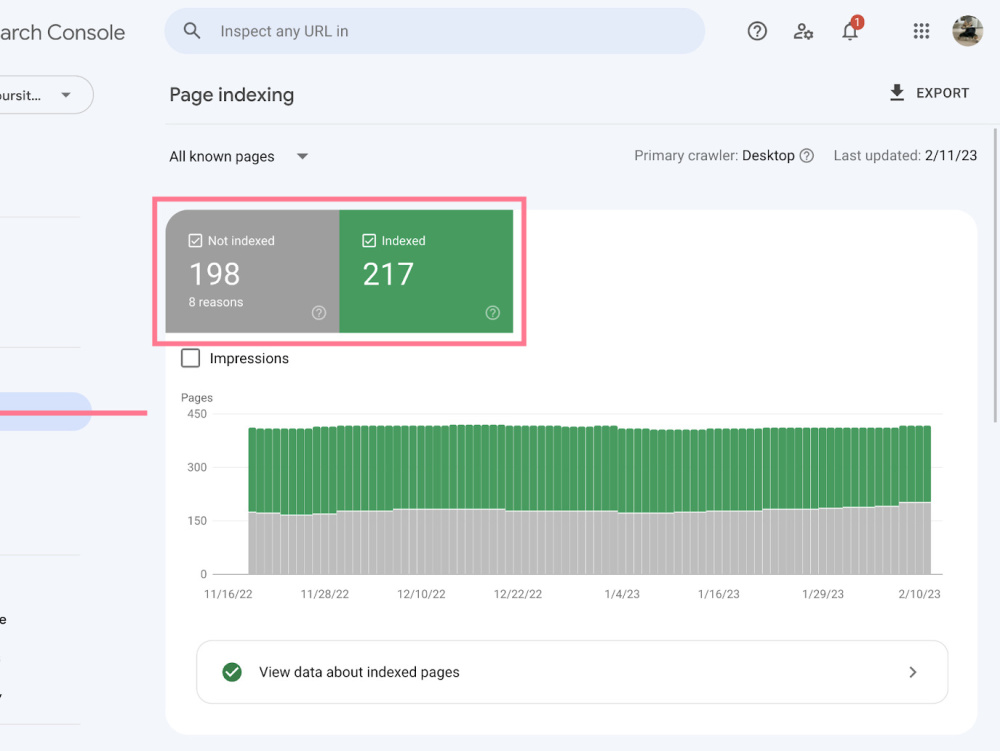The width and height of the screenshot is (1000, 751).
Task: Click the profile avatar picture
Action: coord(967,31)
